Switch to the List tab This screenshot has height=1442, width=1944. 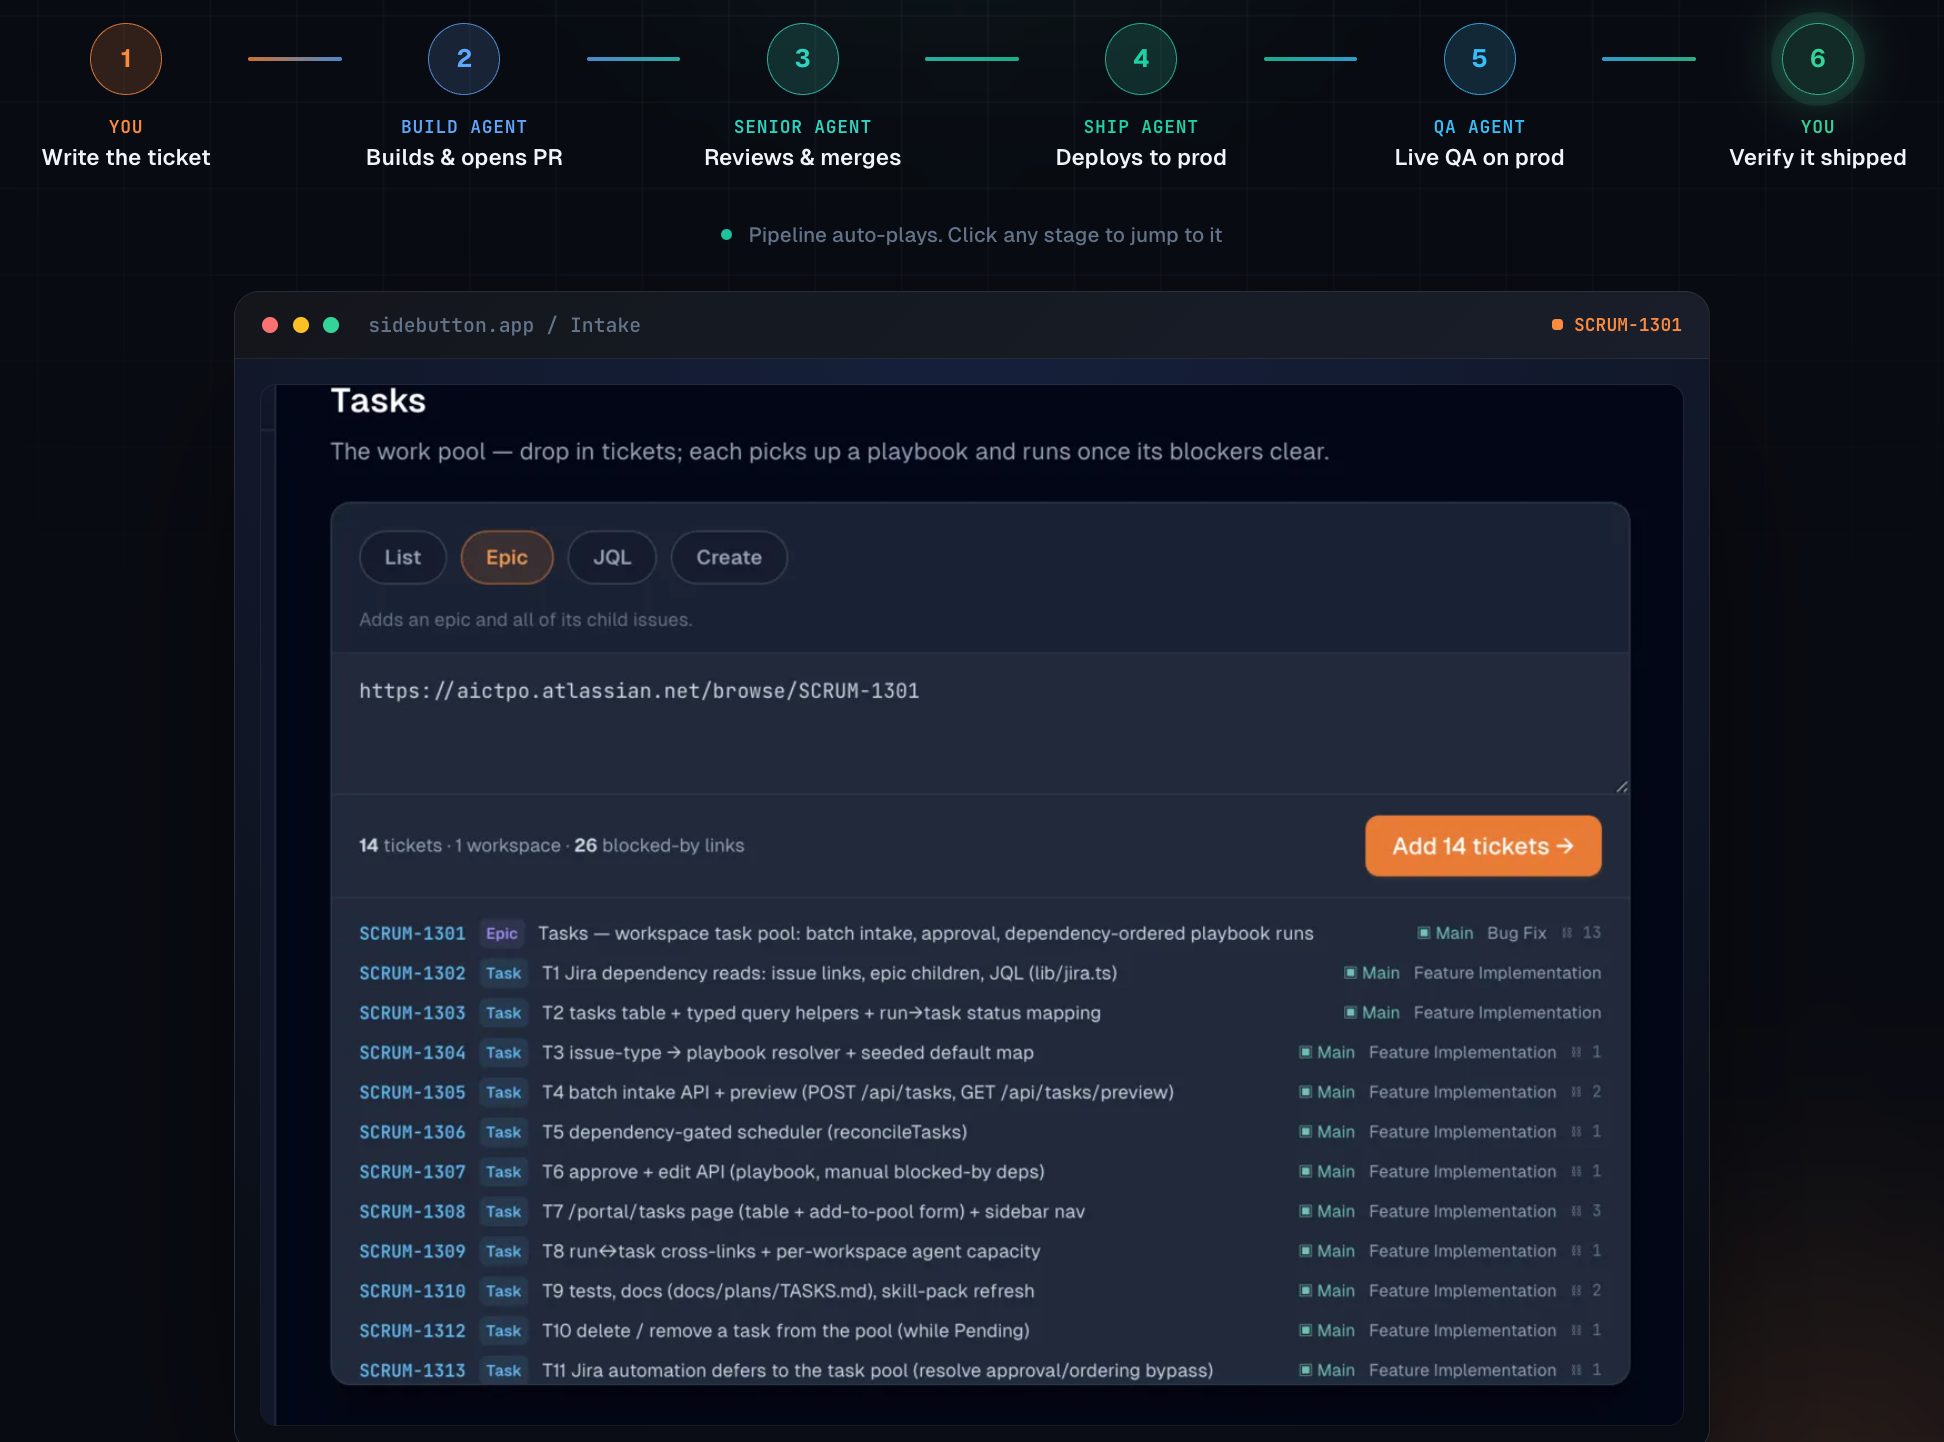tap(403, 557)
